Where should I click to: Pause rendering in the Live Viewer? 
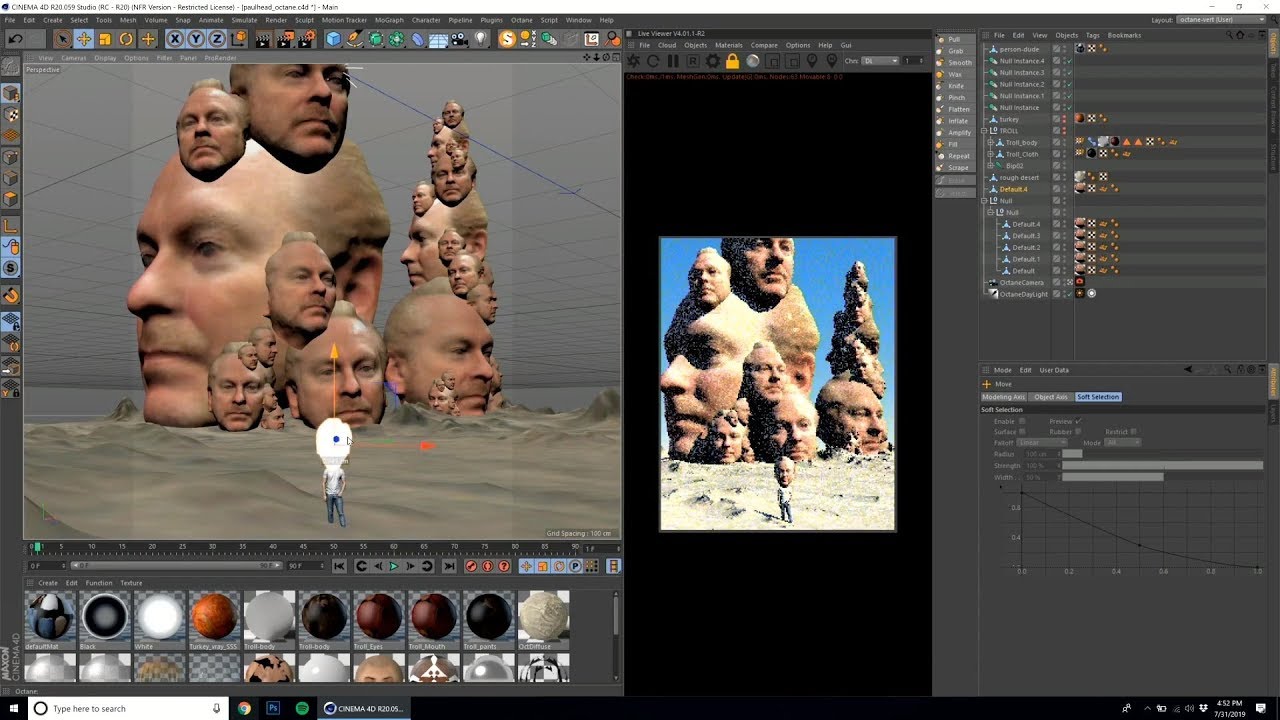[x=672, y=61]
